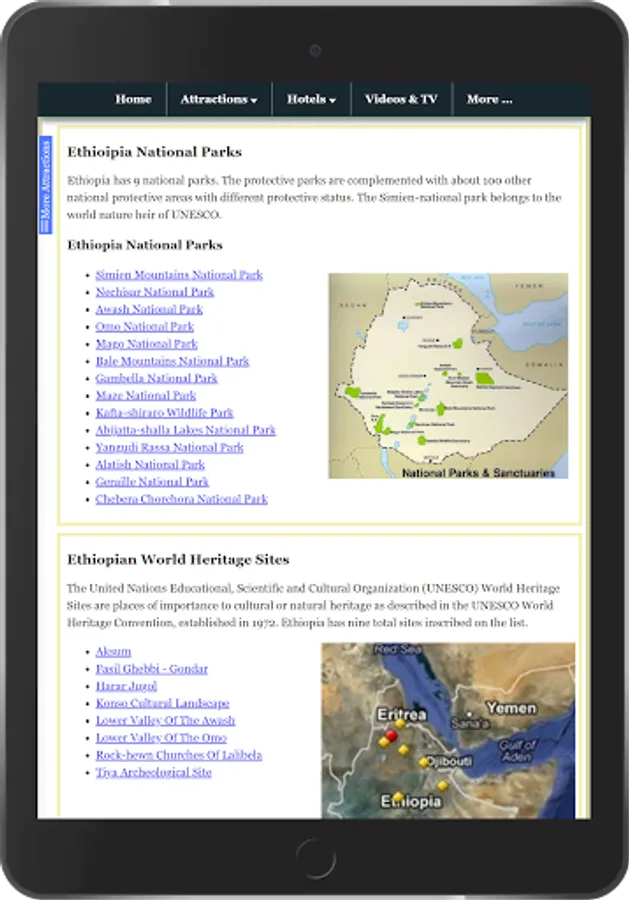Open Awash National Park link

point(149,309)
